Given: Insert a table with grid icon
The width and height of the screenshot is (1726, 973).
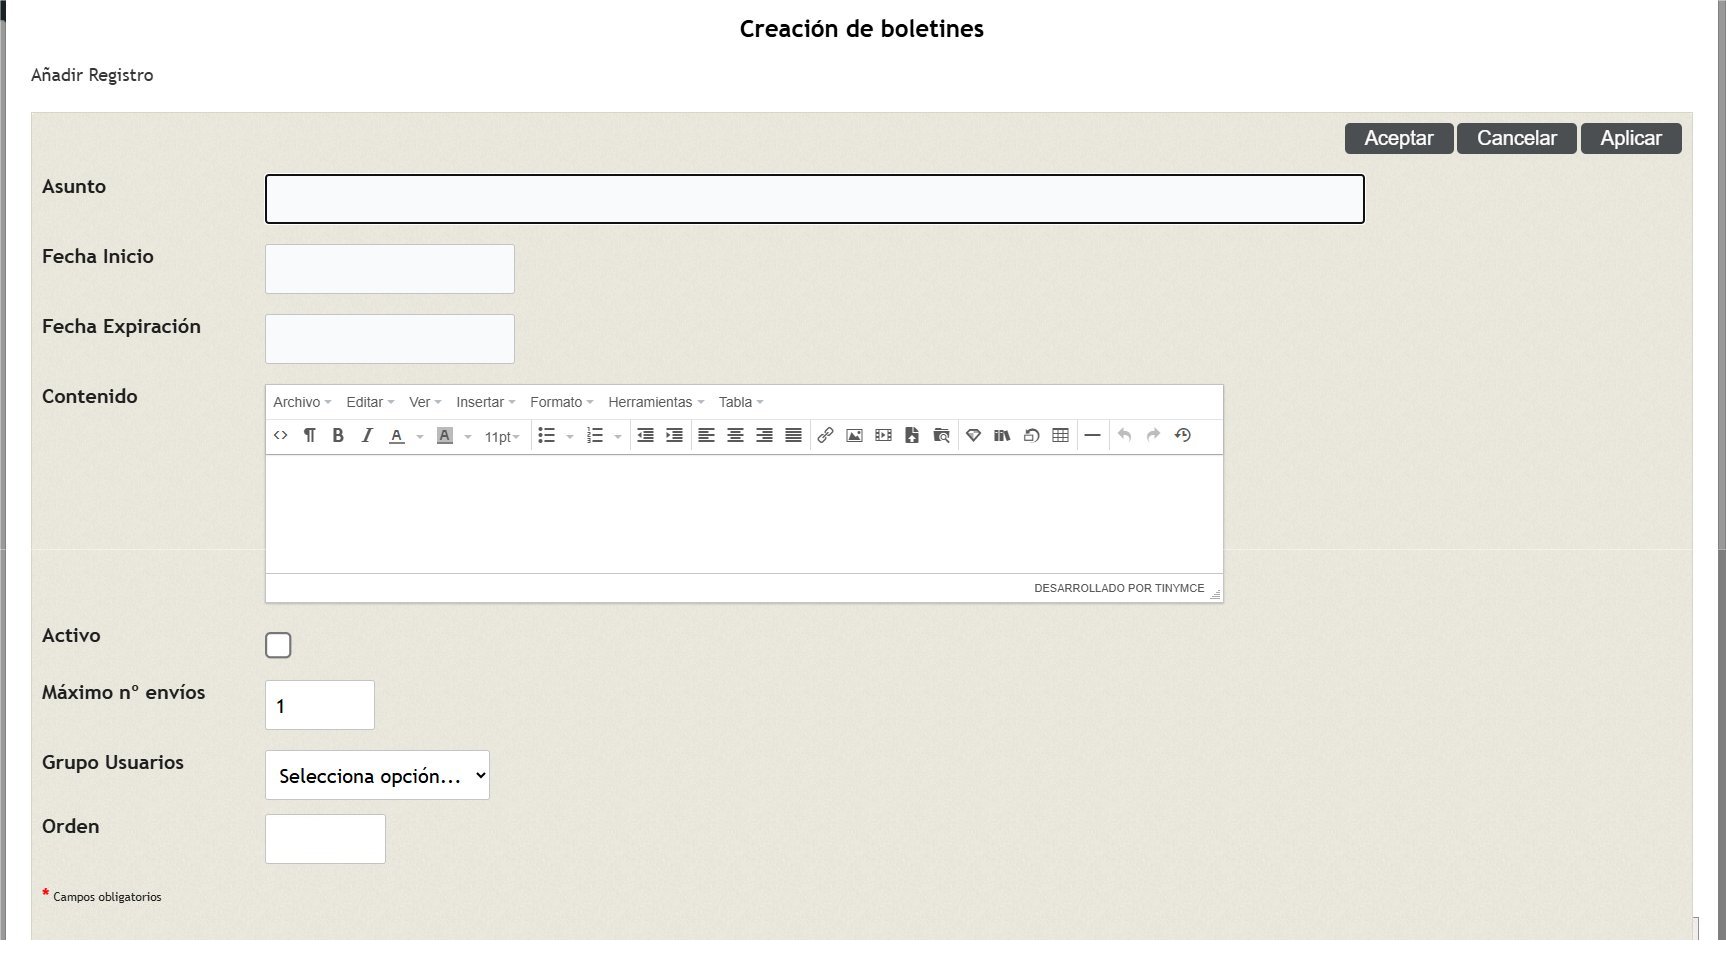Looking at the screenshot, I should (1061, 435).
